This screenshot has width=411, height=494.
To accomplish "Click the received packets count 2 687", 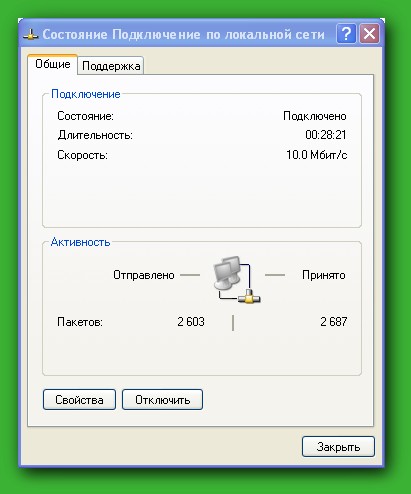I will pyautogui.click(x=334, y=322).
